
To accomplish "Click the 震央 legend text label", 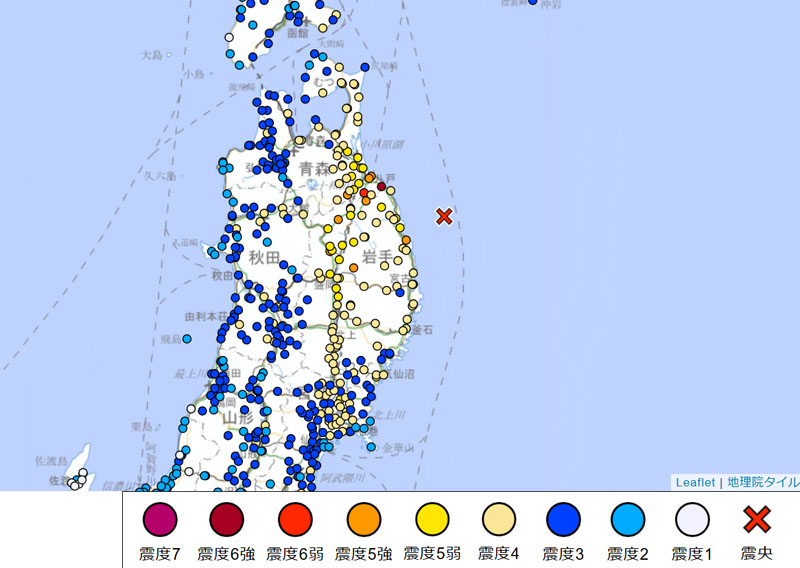I will tap(757, 553).
